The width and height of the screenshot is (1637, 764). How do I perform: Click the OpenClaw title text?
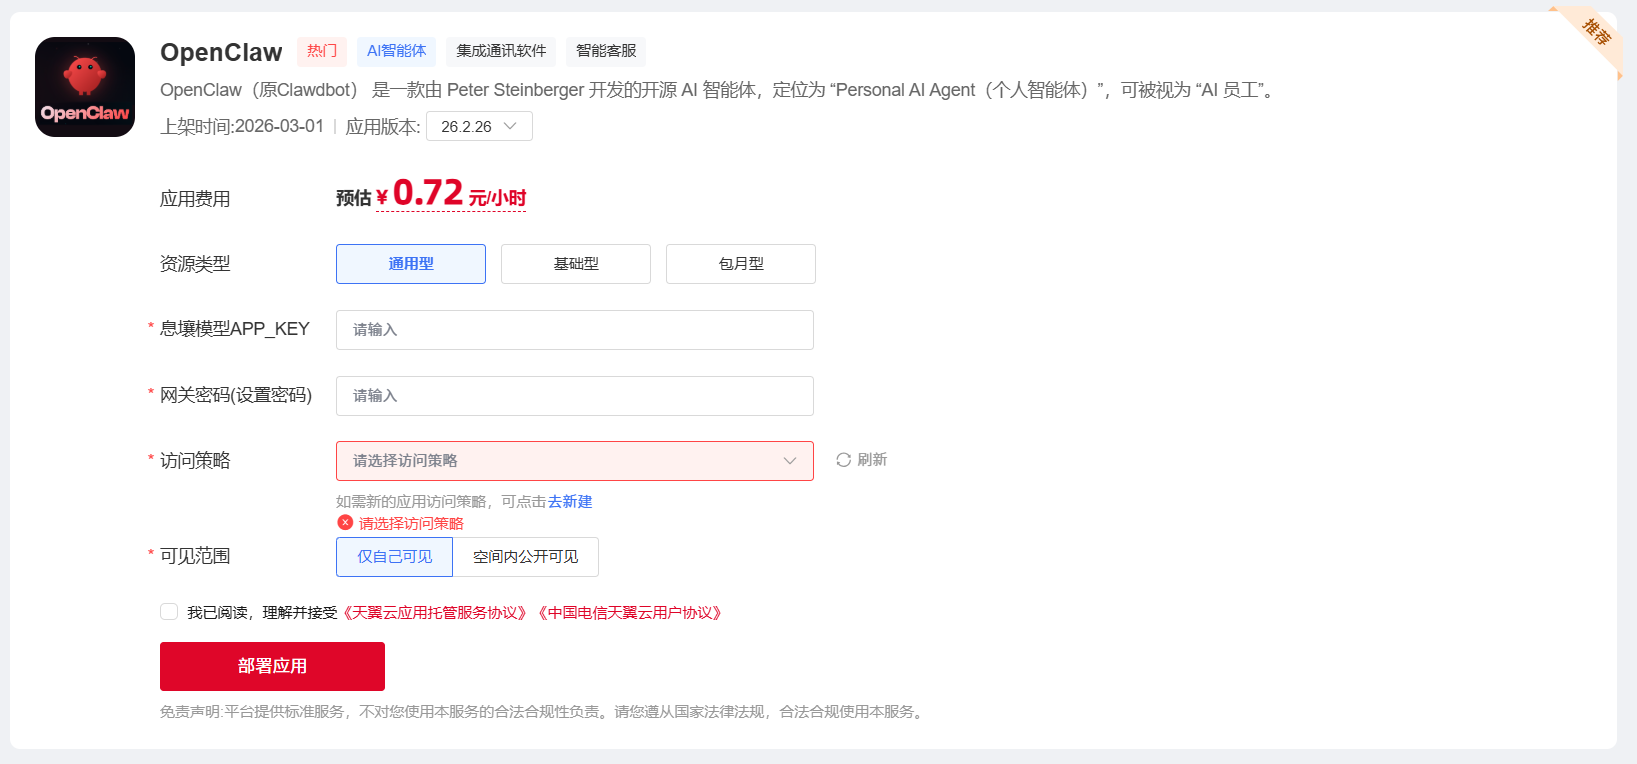(x=221, y=52)
